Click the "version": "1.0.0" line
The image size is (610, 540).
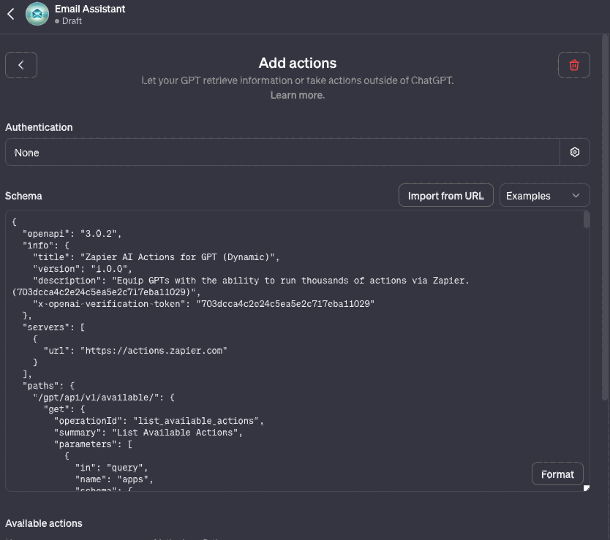(x=82, y=269)
